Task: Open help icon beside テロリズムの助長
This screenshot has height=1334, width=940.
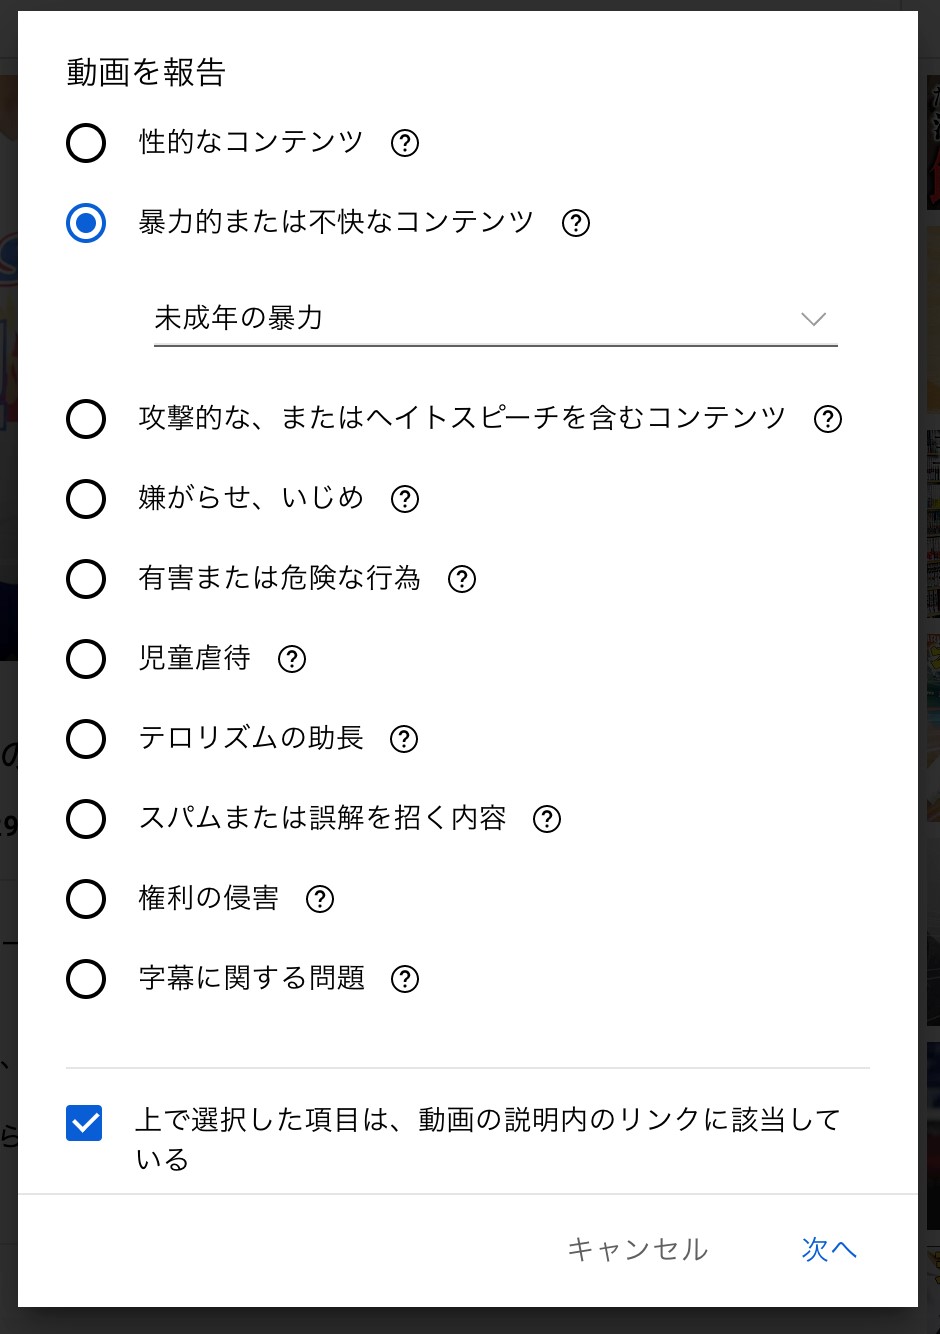Action: [x=404, y=739]
